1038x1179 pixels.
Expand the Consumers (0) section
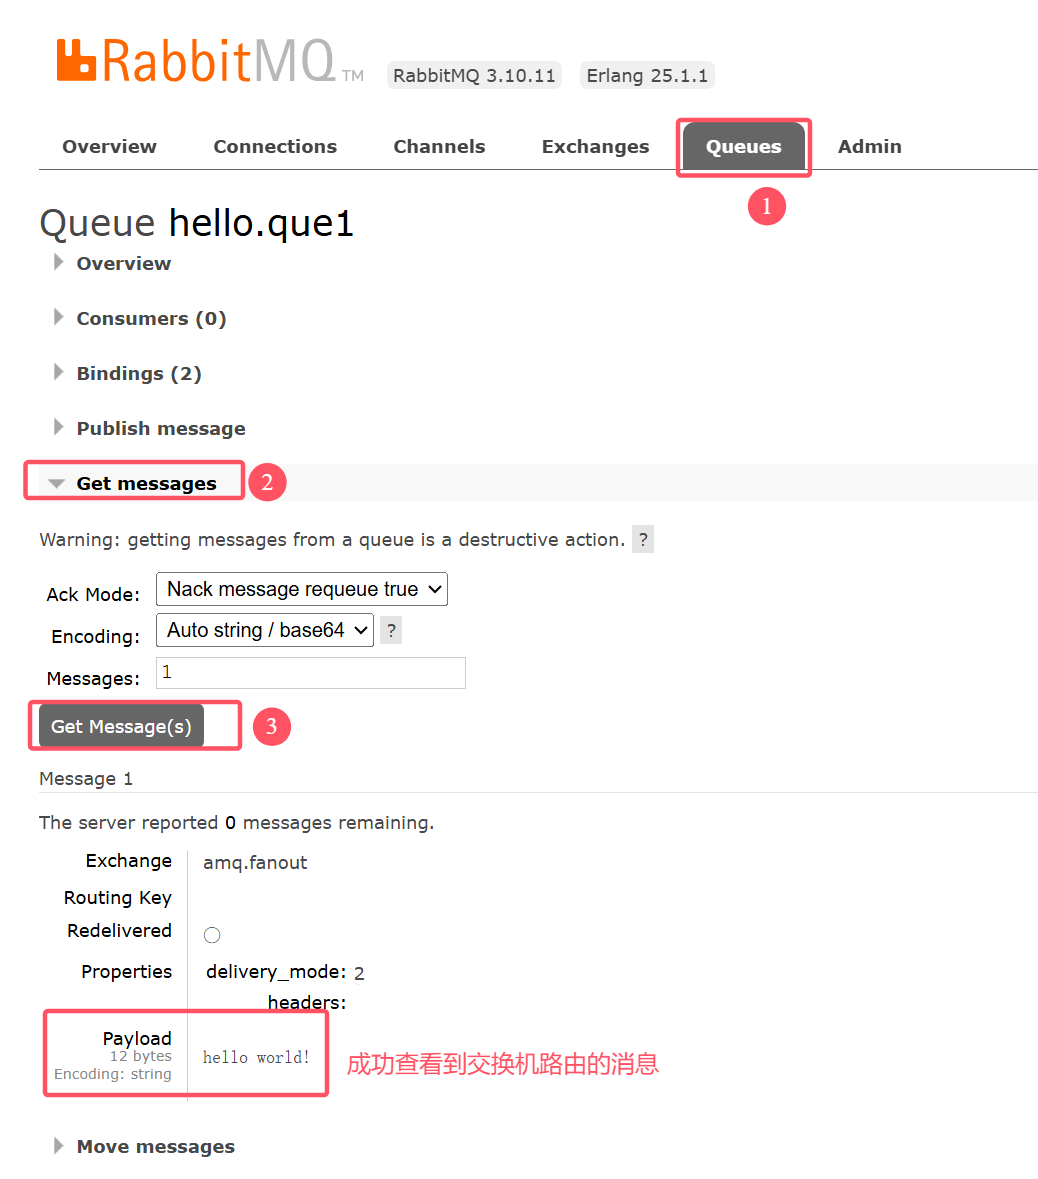pyautogui.click(x=151, y=319)
